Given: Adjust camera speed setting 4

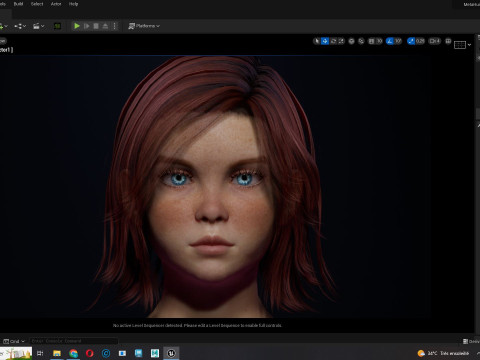Looking at the screenshot, I should pos(435,41).
